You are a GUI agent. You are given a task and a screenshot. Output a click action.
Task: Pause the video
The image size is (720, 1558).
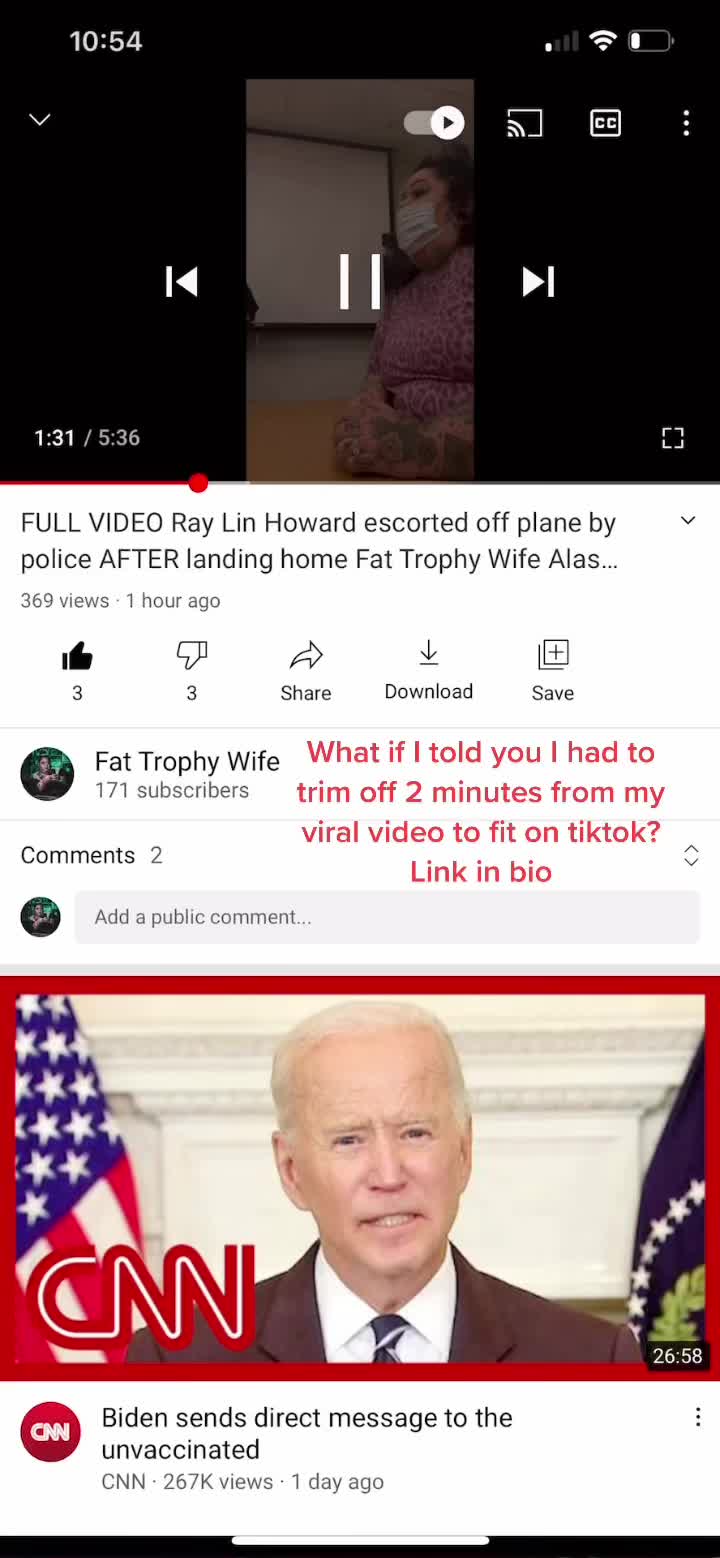[360, 281]
